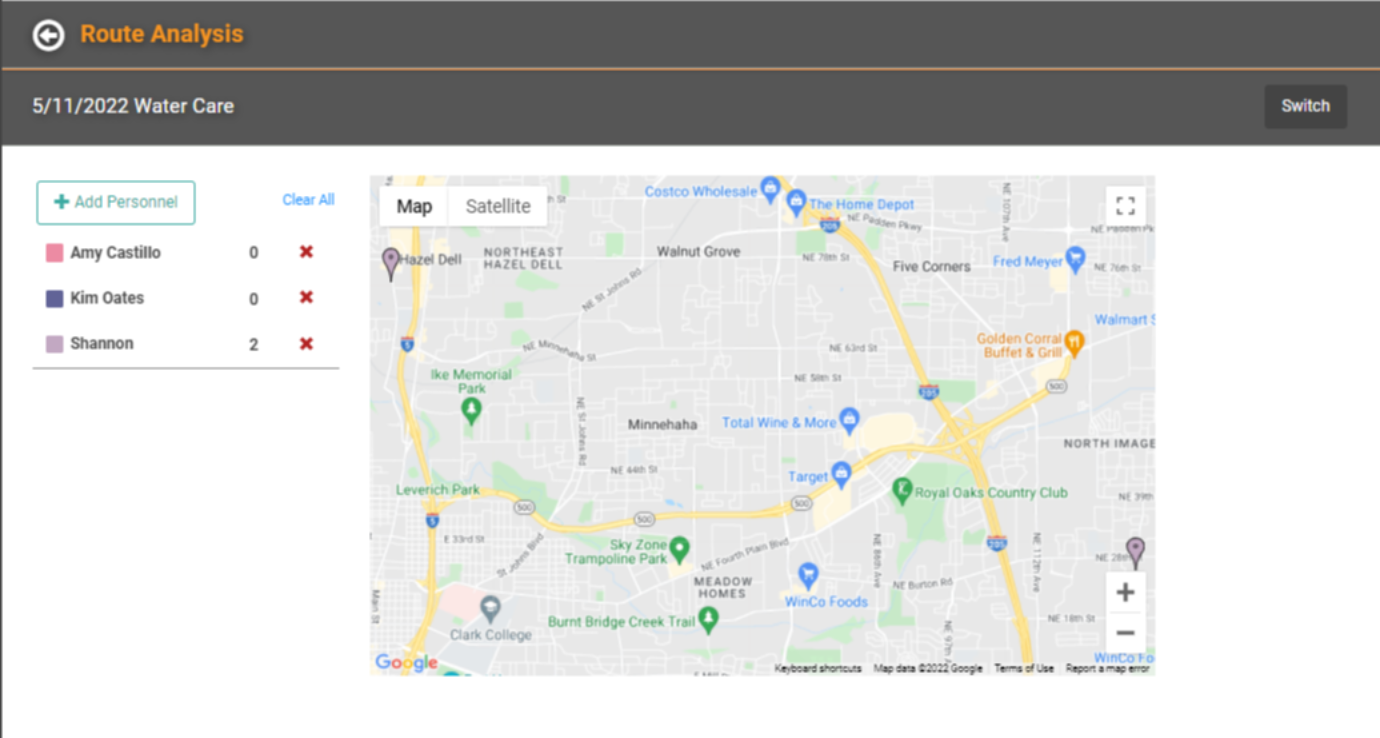Switch to Satellite map view
The width and height of the screenshot is (1380, 738).
(498, 206)
